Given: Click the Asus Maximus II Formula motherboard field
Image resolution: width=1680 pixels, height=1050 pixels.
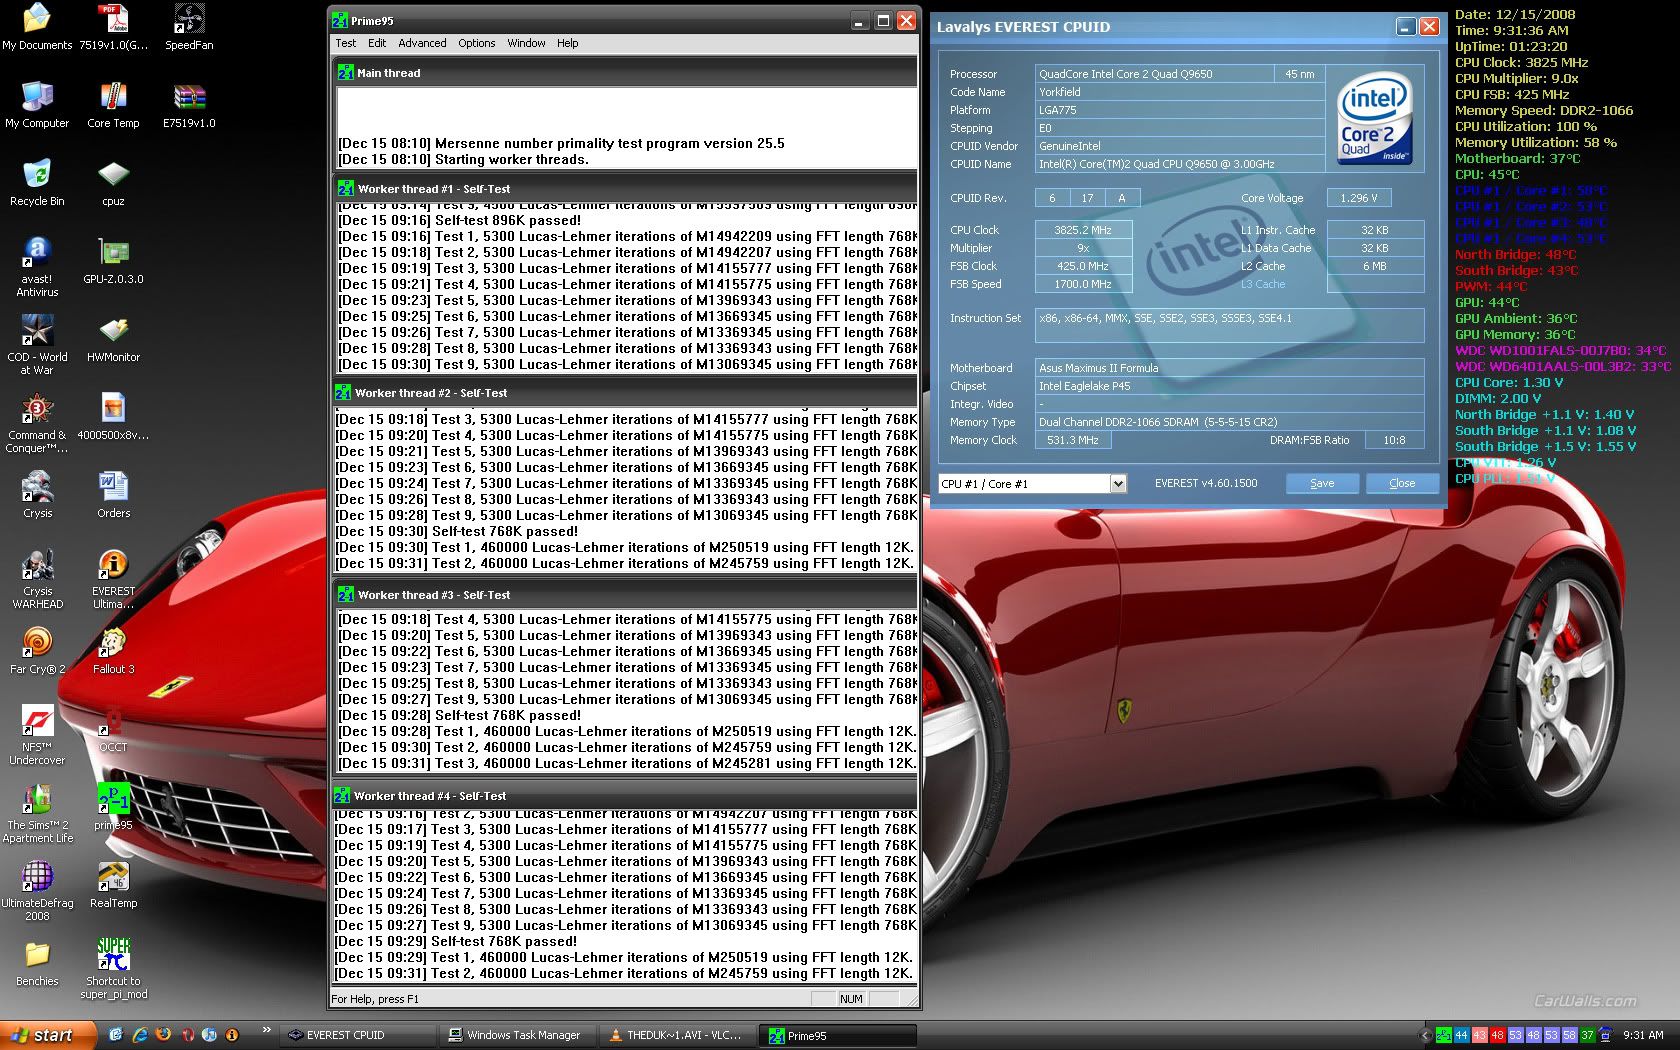Looking at the screenshot, I should coord(1229,368).
